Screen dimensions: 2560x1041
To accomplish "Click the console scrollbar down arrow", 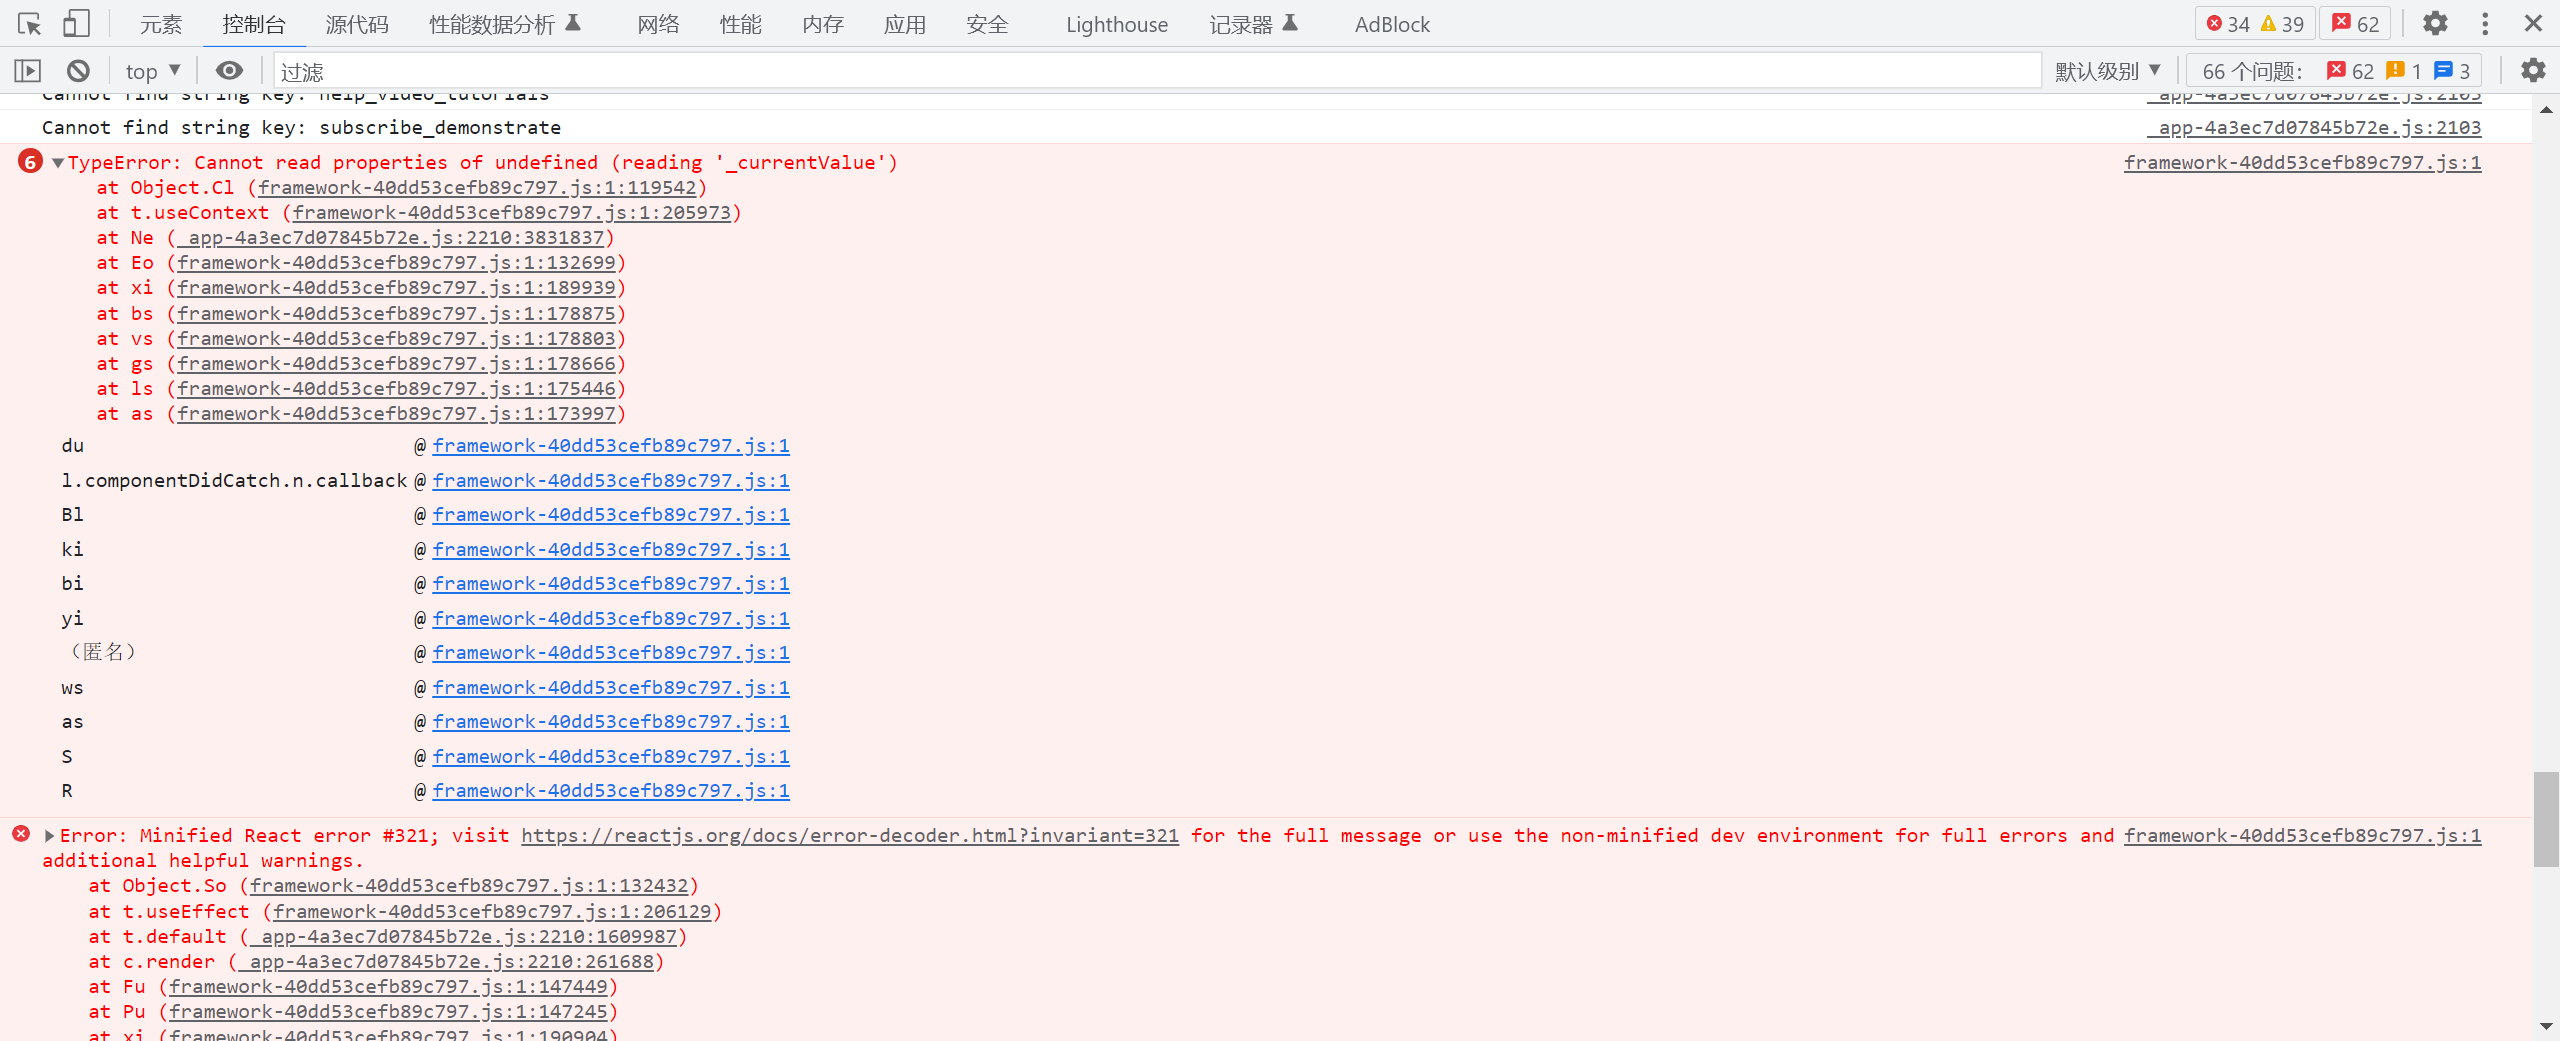I will (x=2546, y=1026).
